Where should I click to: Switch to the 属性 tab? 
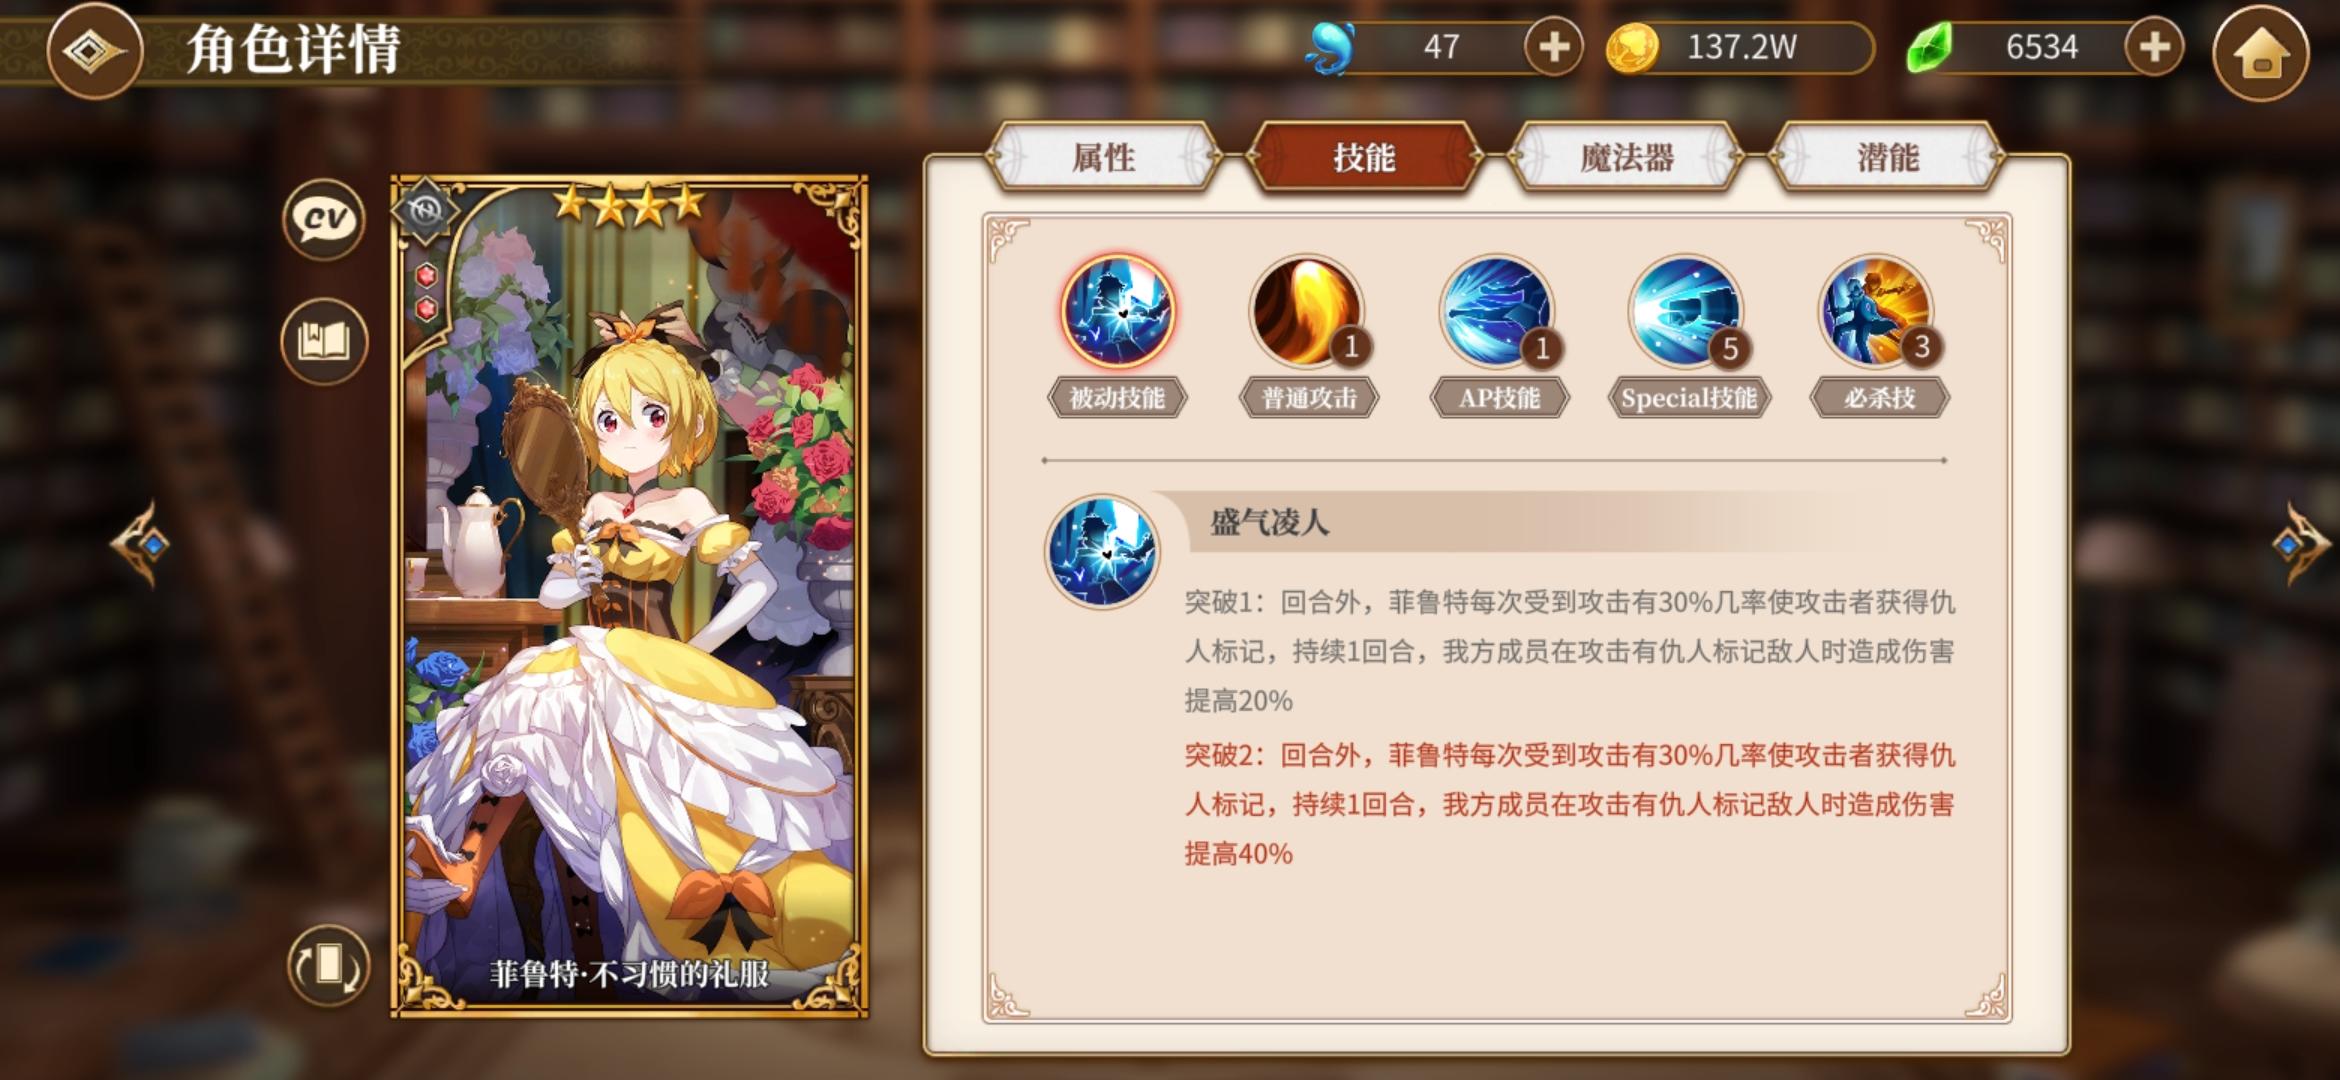pos(1103,157)
